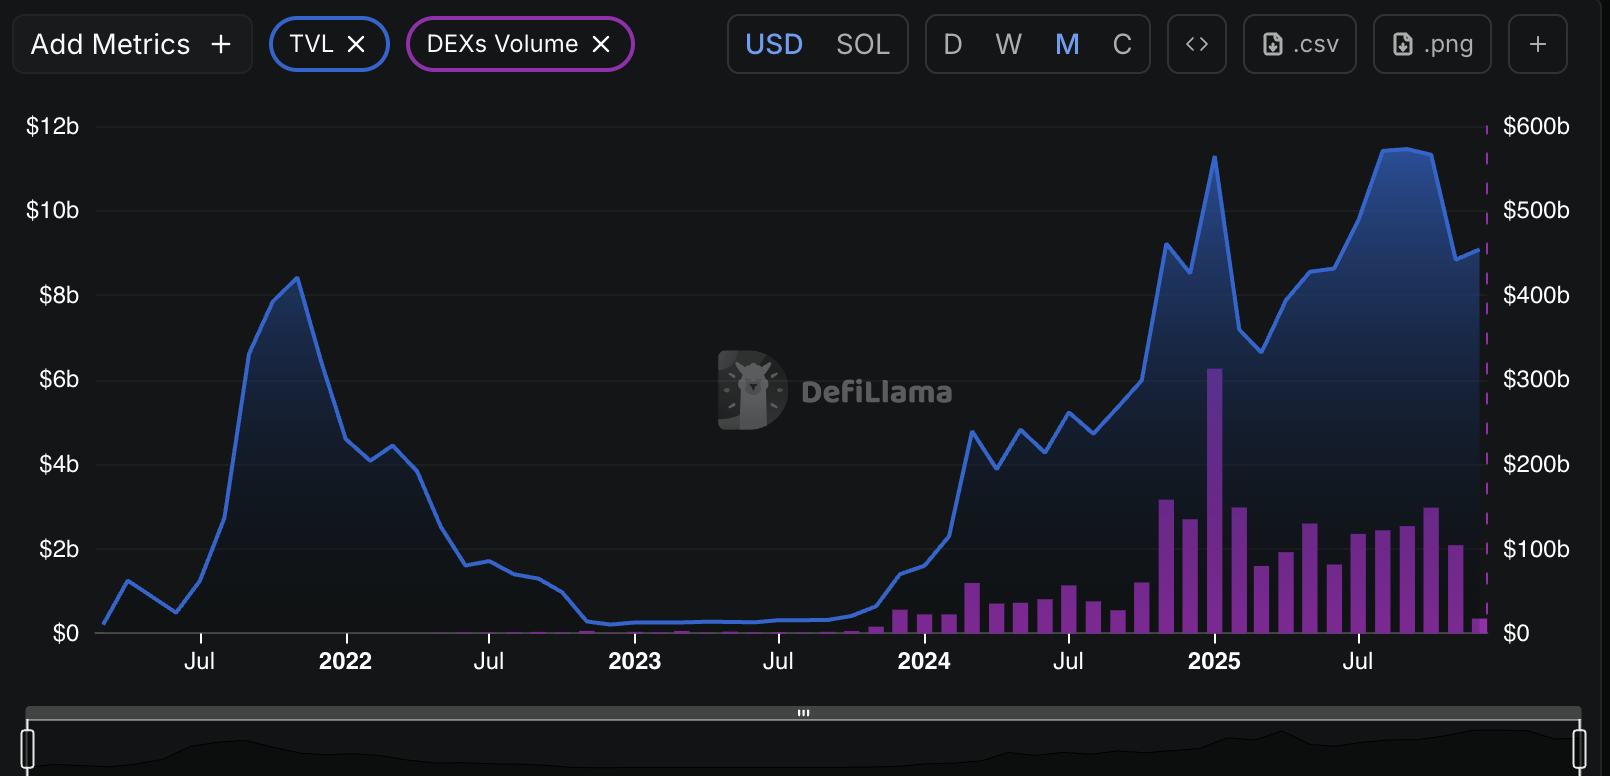The image size is (1610, 776).
Task: Open the Add Metrics dropdown
Action: pos(131,44)
